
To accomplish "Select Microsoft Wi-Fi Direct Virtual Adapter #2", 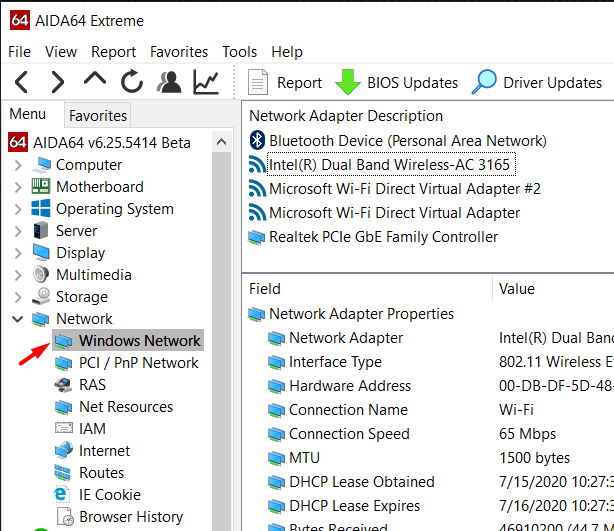I will click(405, 189).
